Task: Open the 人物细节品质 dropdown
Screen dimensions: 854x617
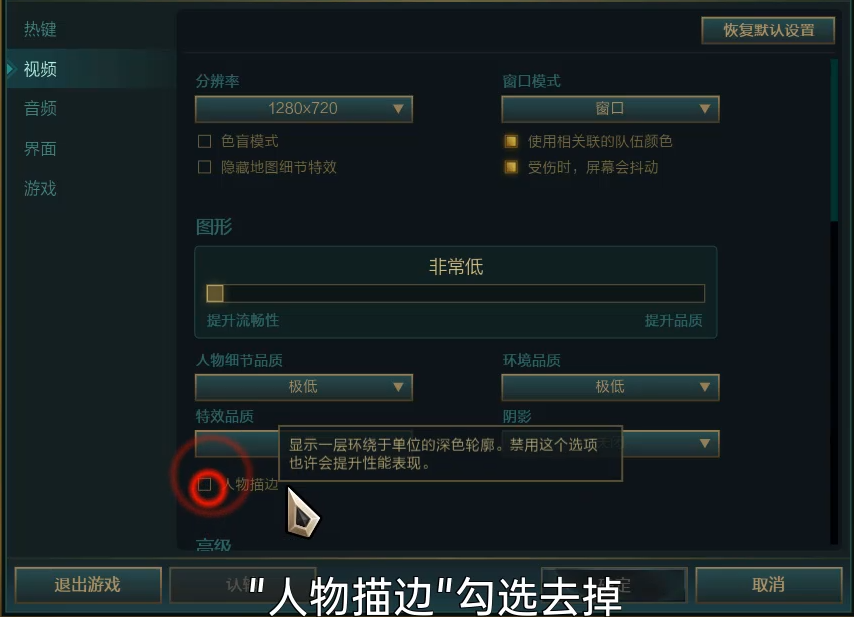Action: pyautogui.click(x=303, y=387)
